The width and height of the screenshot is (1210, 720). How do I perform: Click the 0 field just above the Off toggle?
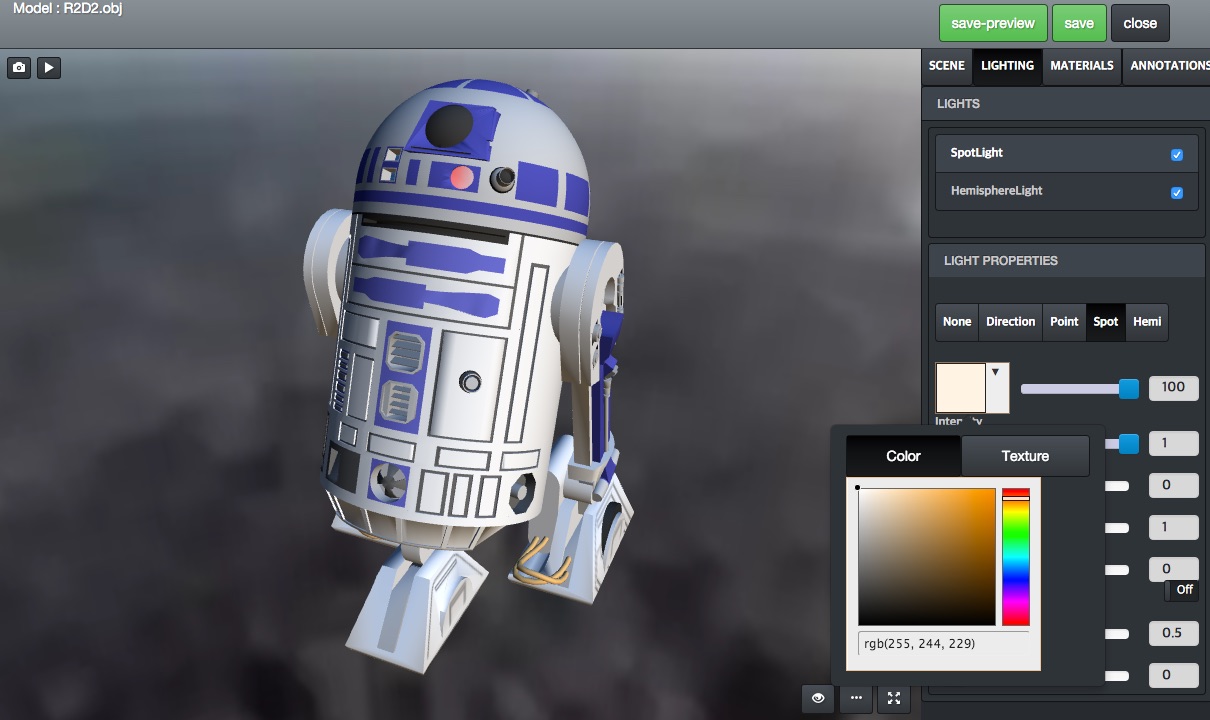point(1174,569)
